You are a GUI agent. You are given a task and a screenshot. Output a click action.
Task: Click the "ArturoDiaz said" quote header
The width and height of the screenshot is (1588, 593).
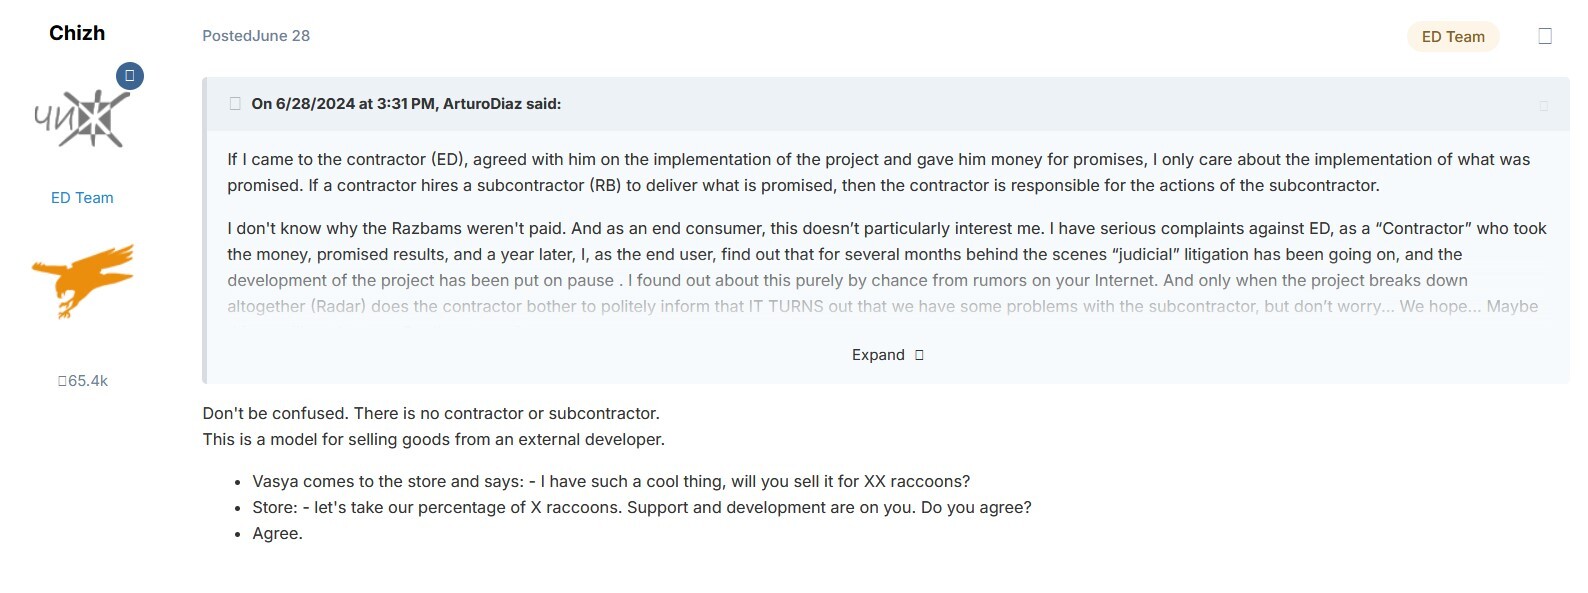coord(406,103)
